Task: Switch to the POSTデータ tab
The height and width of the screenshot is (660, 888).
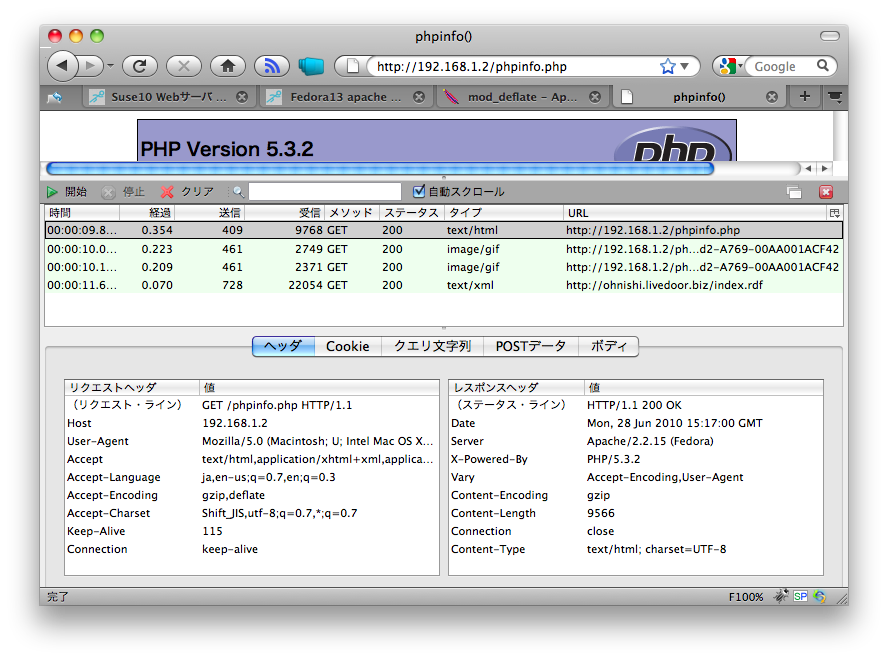Action: point(531,346)
